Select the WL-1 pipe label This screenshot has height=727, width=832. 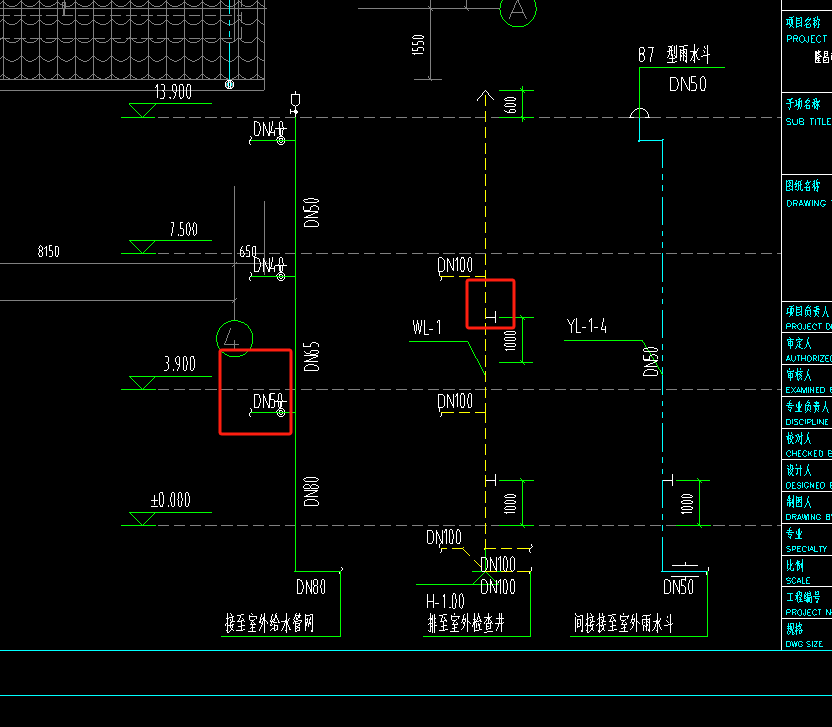click(x=427, y=327)
